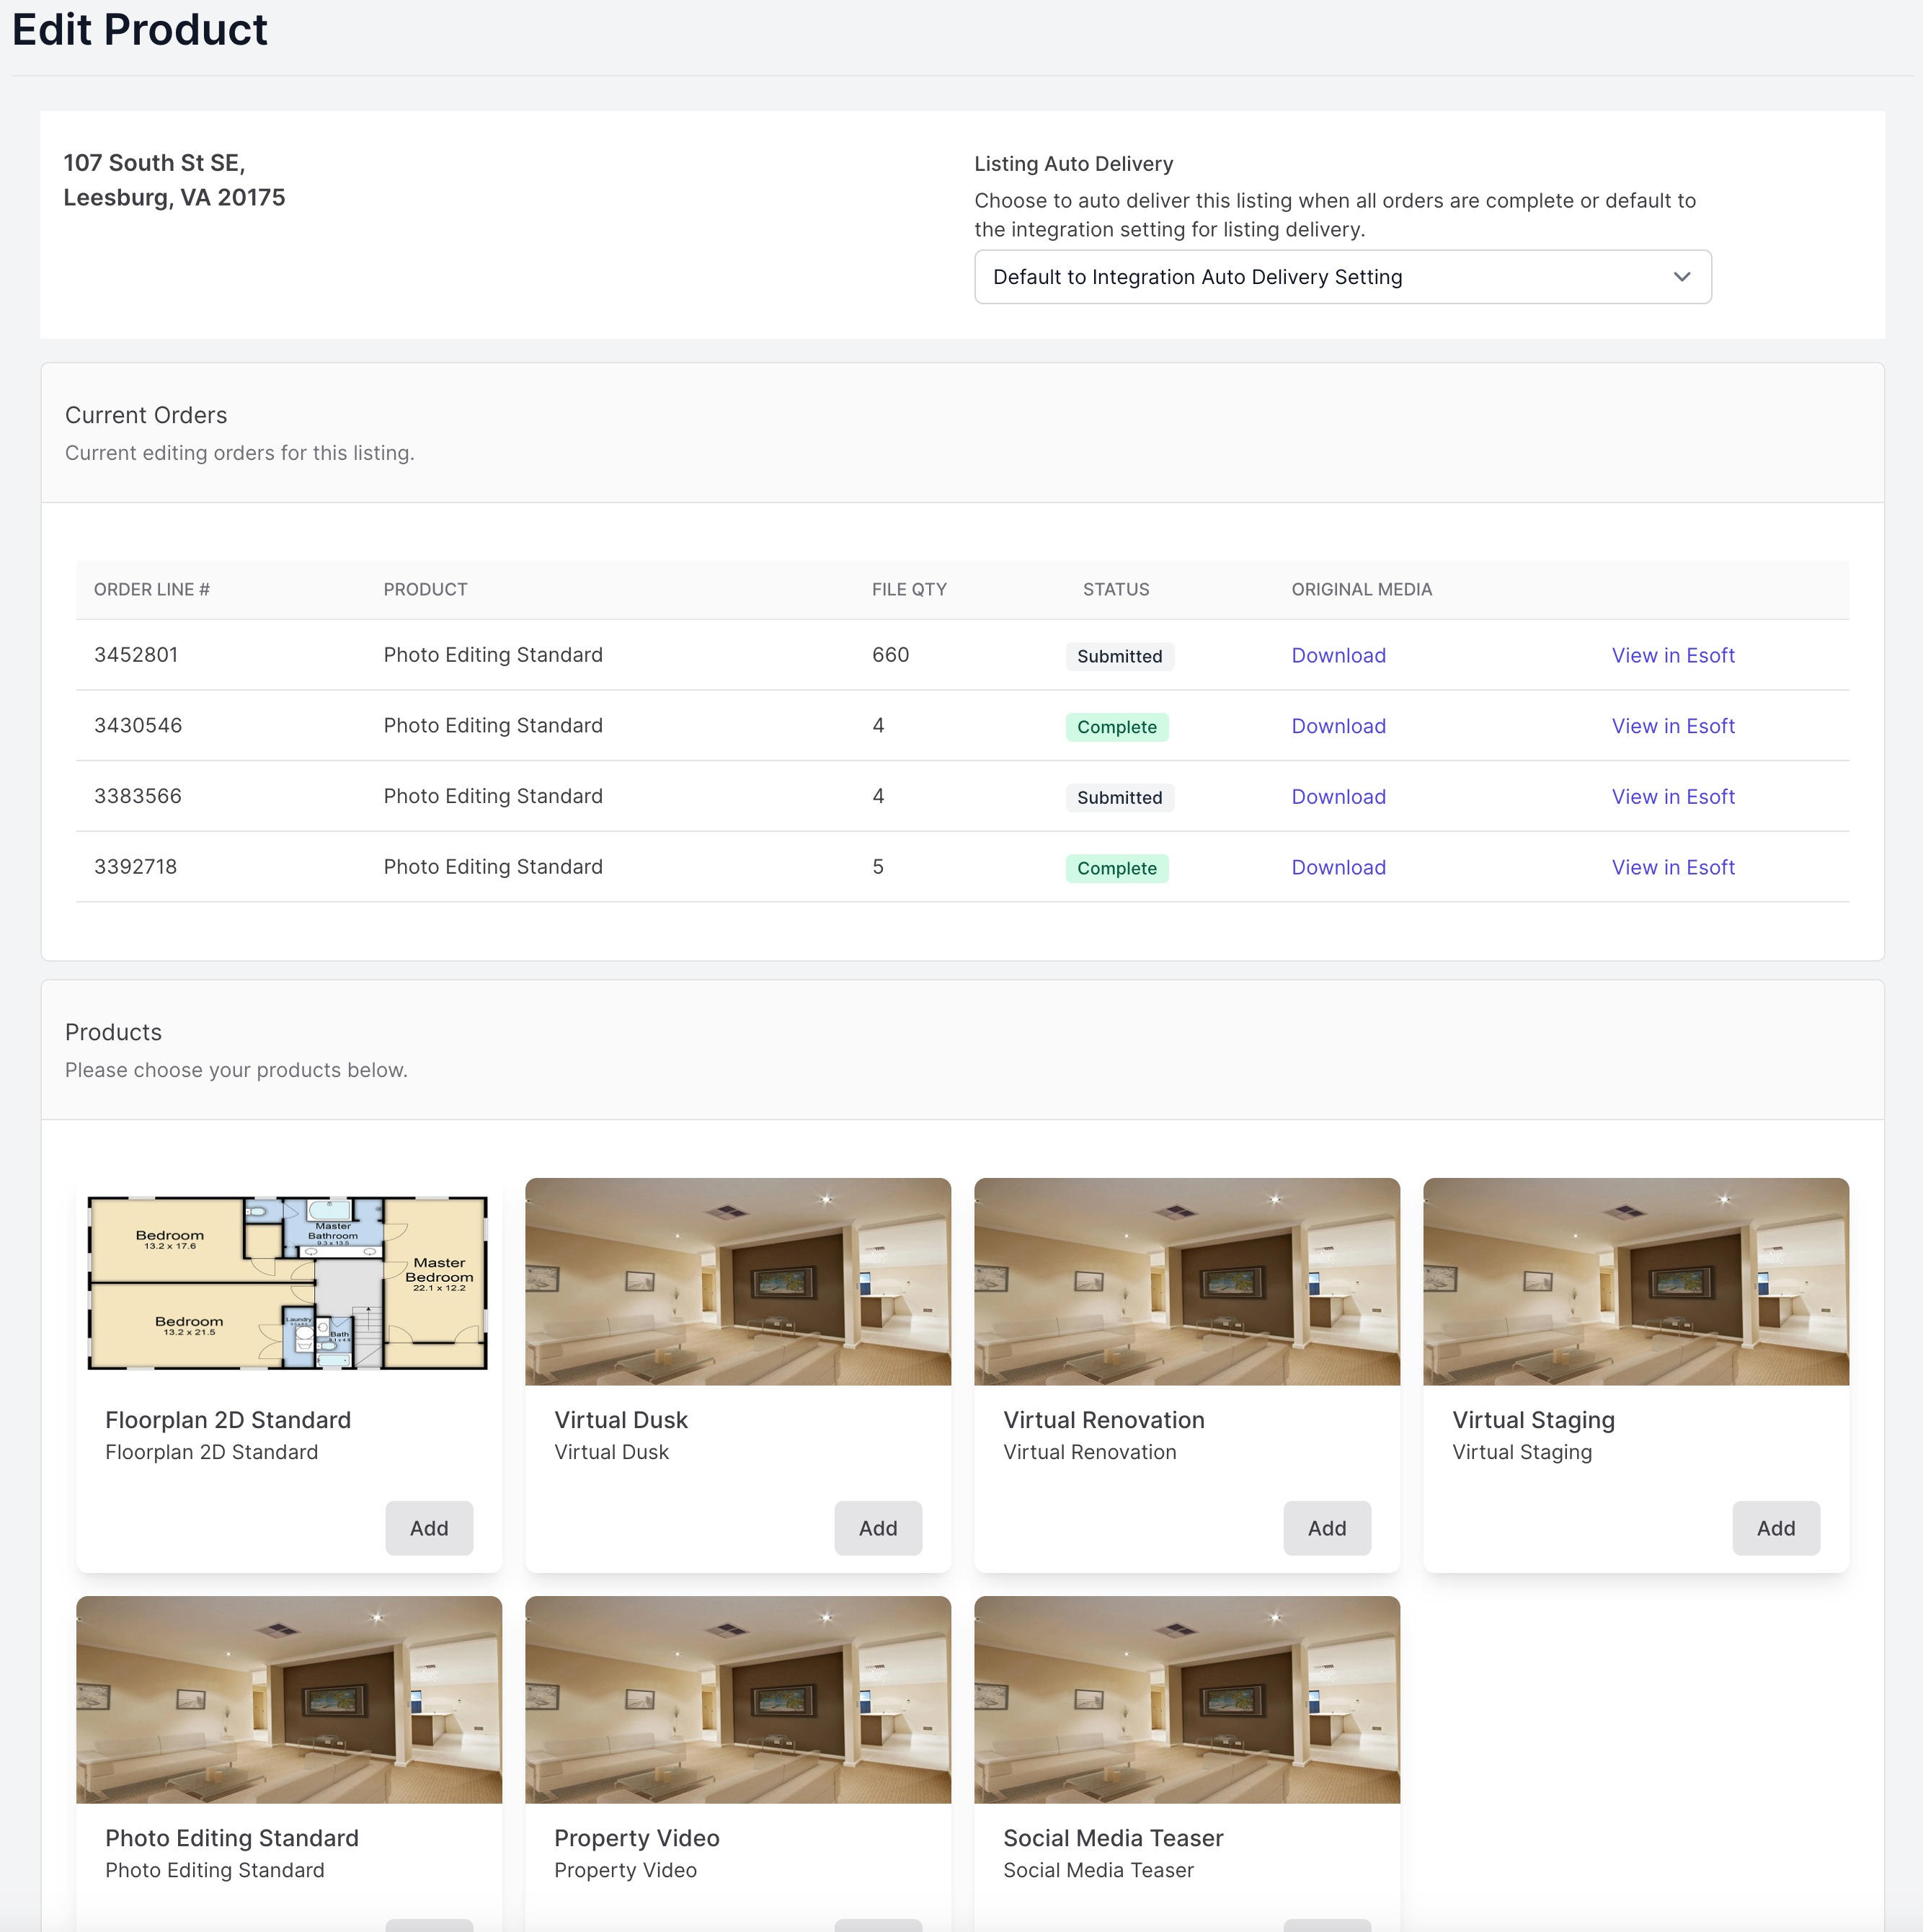Image resolution: width=1923 pixels, height=1932 pixels.
Task: Select the Photo Editing Standard product thumbnail
Action: 288,1700
